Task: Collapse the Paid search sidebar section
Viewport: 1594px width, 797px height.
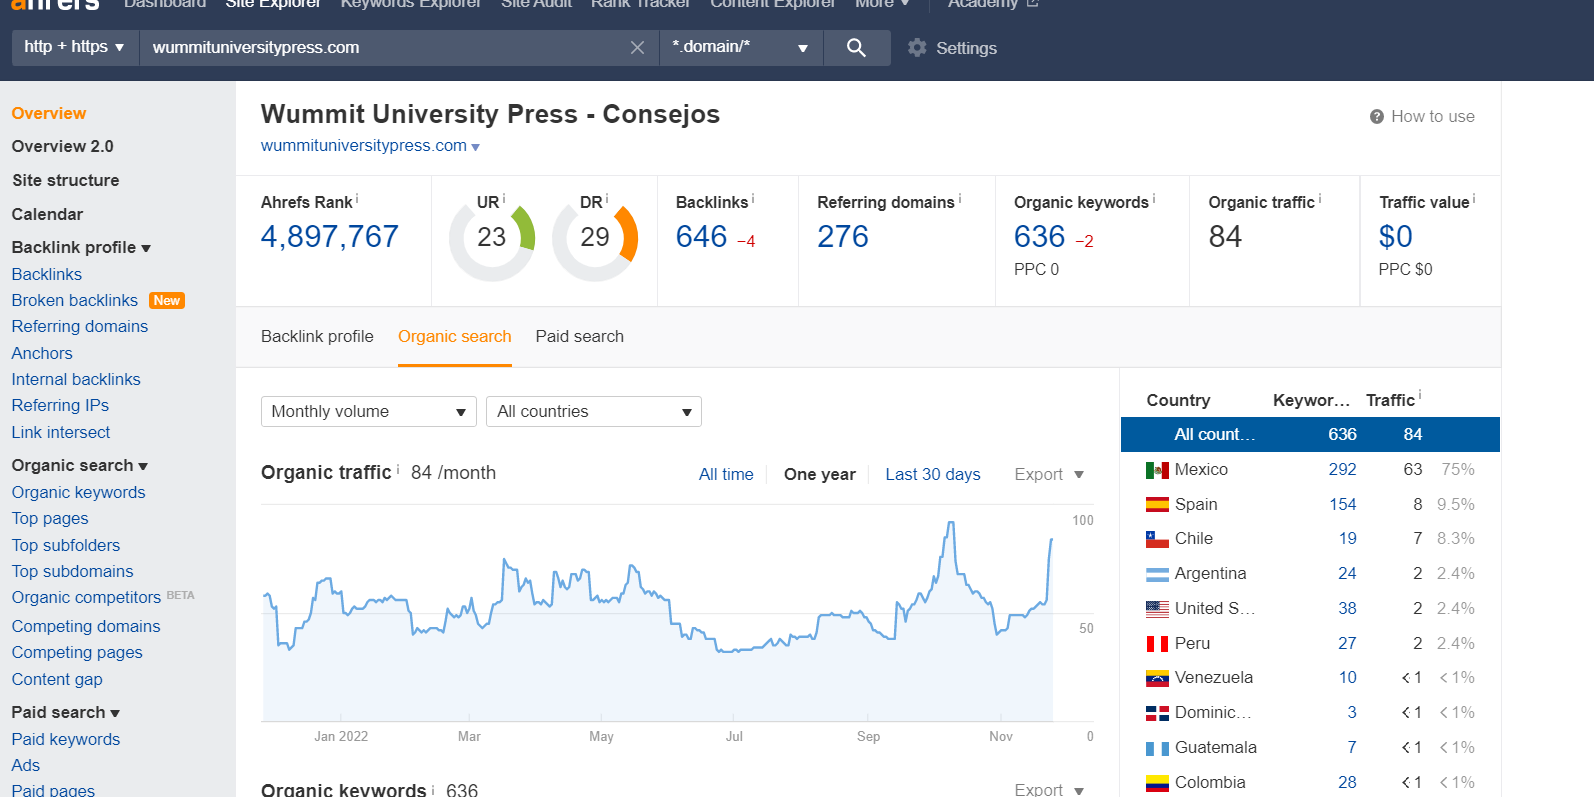Action: (66, 712)
